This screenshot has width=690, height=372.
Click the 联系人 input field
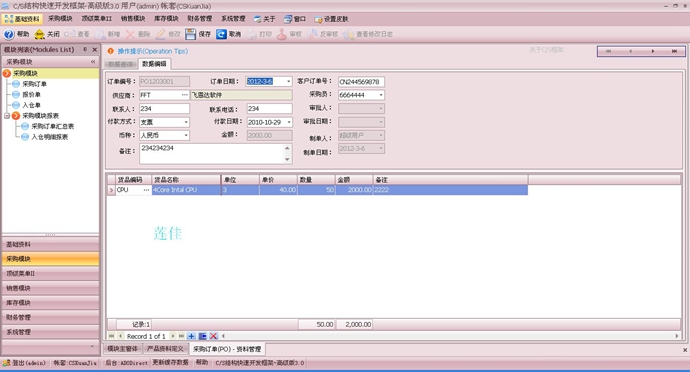pyautogui.click(x=165, y=108)
